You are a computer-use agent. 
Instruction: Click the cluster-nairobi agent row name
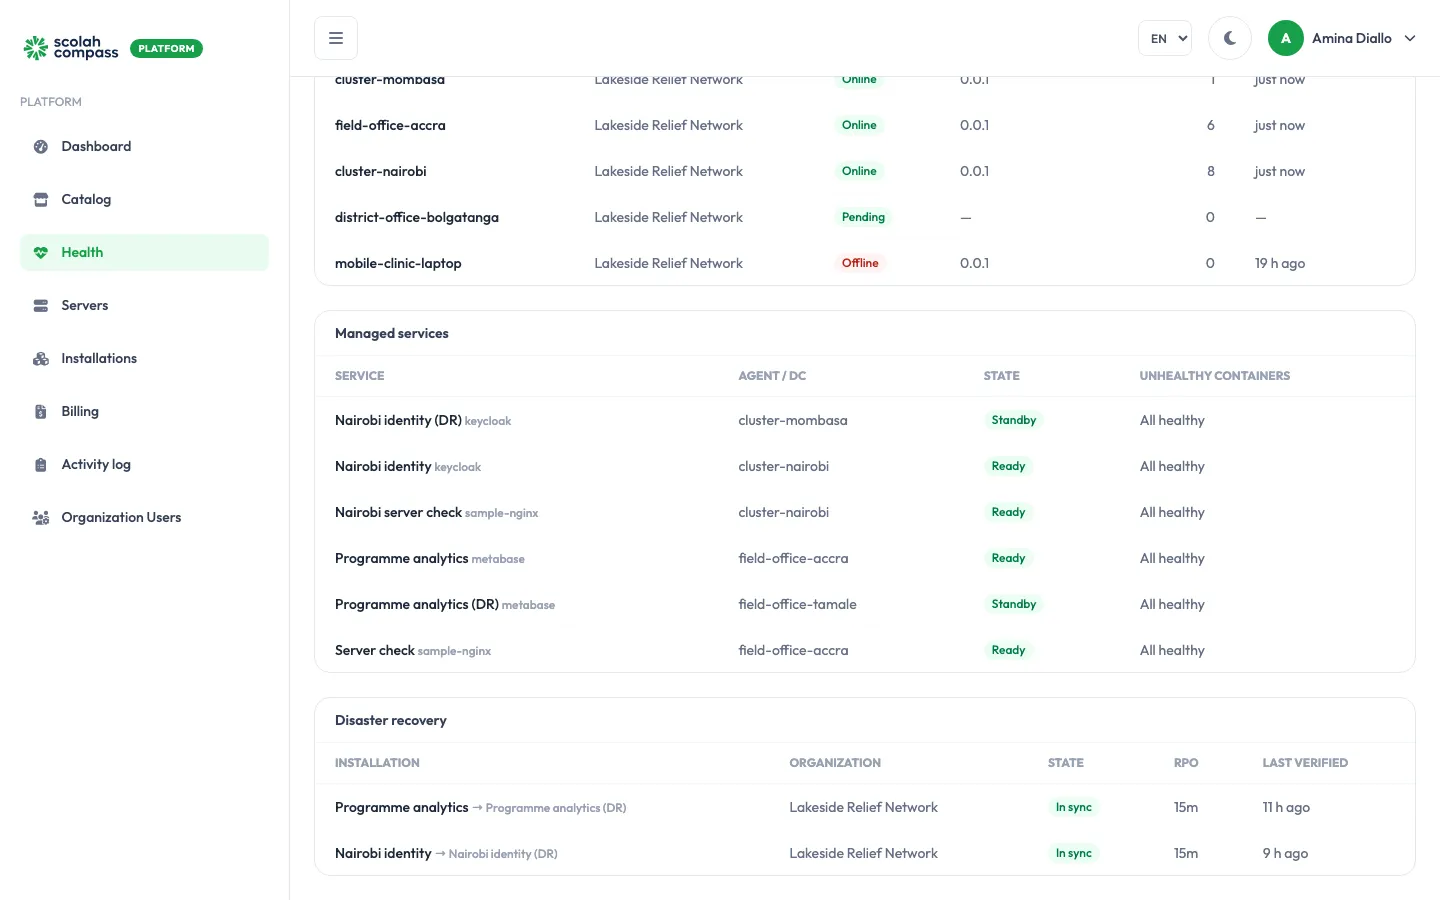click(x=381, y=171)
